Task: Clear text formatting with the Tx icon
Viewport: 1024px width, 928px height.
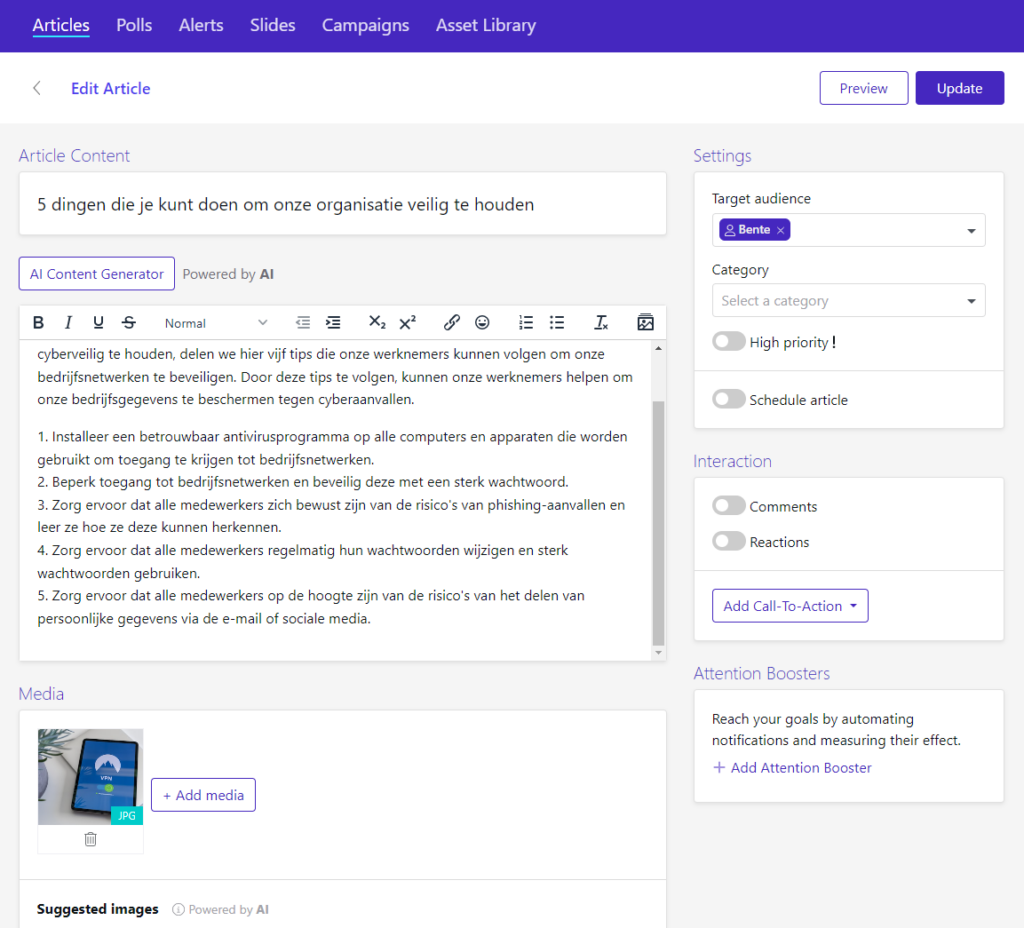Action: (601, 322)
